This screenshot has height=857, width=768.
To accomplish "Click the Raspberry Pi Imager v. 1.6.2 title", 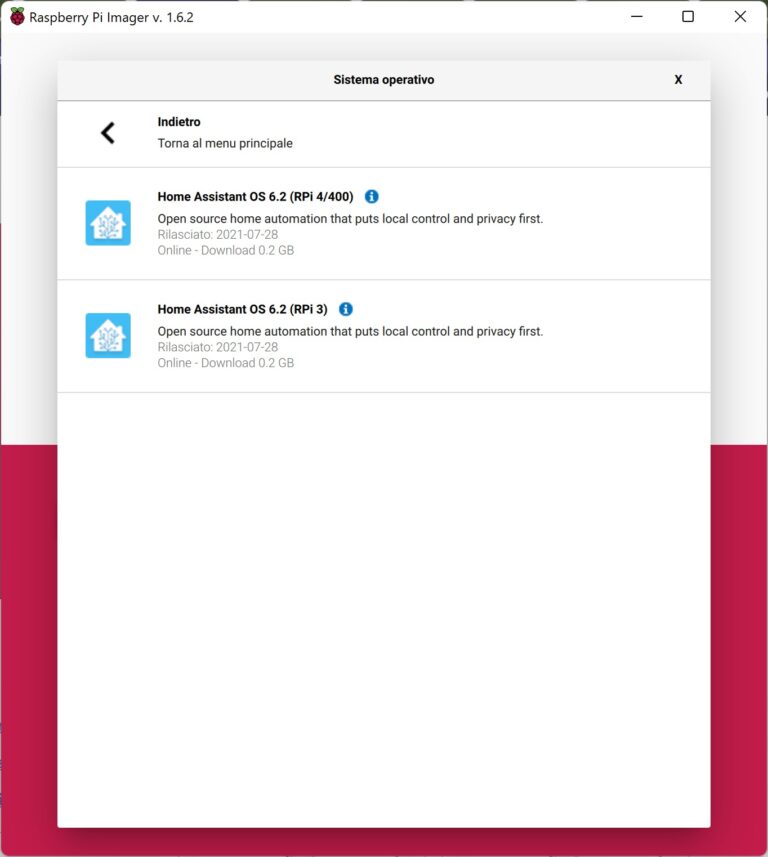I will pos(112,17).
